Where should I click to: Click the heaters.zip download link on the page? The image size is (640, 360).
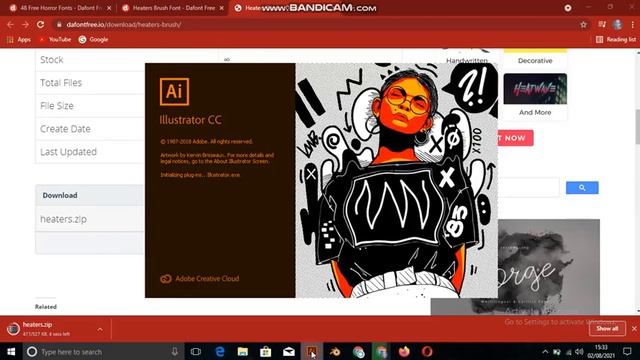coord(63,219)
